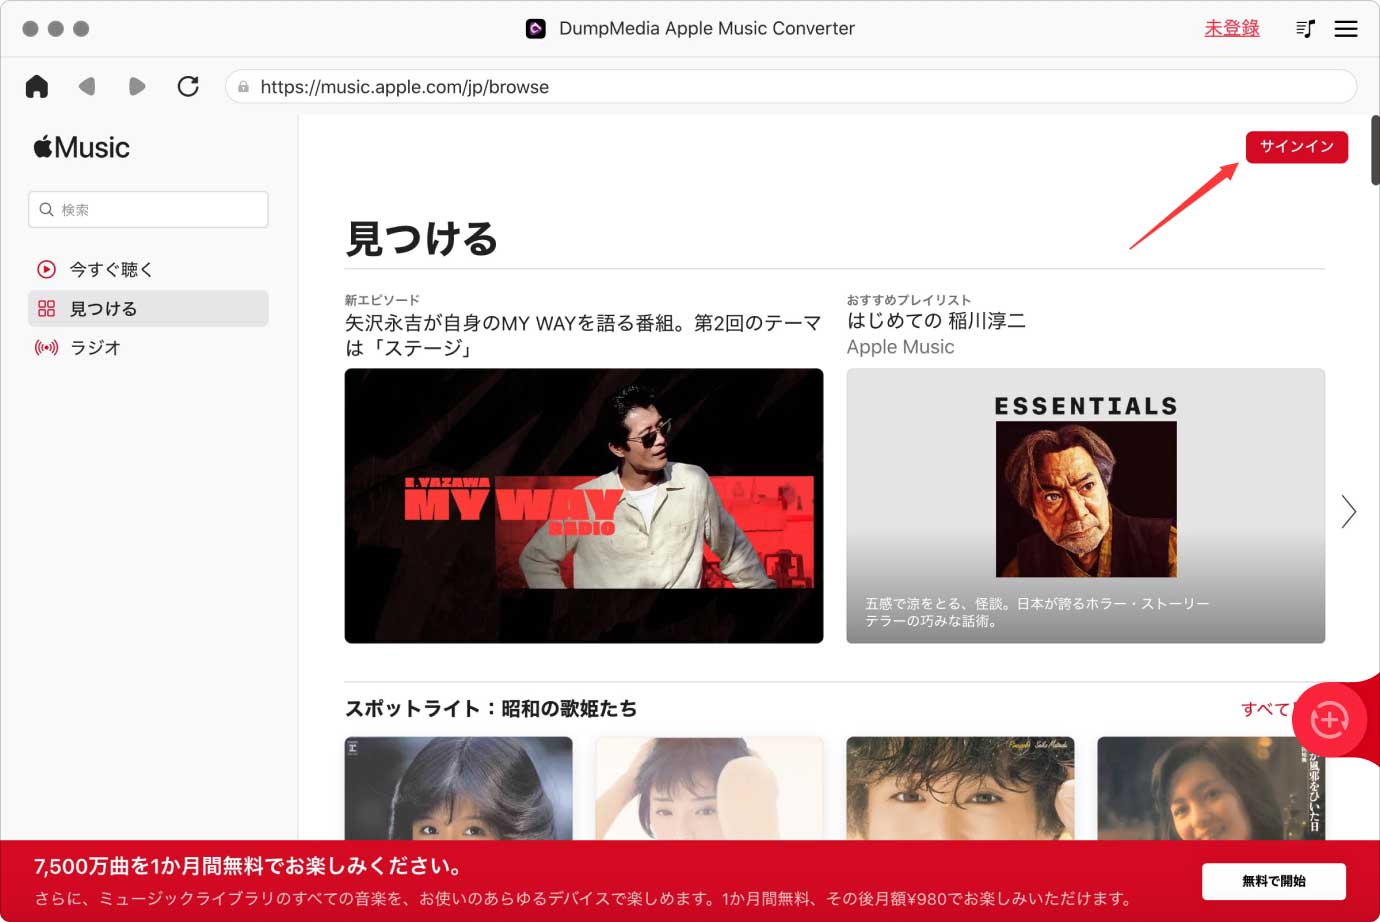Go back with the left arrow icon
Screen dimensions: 1380x922
point(87,87)
